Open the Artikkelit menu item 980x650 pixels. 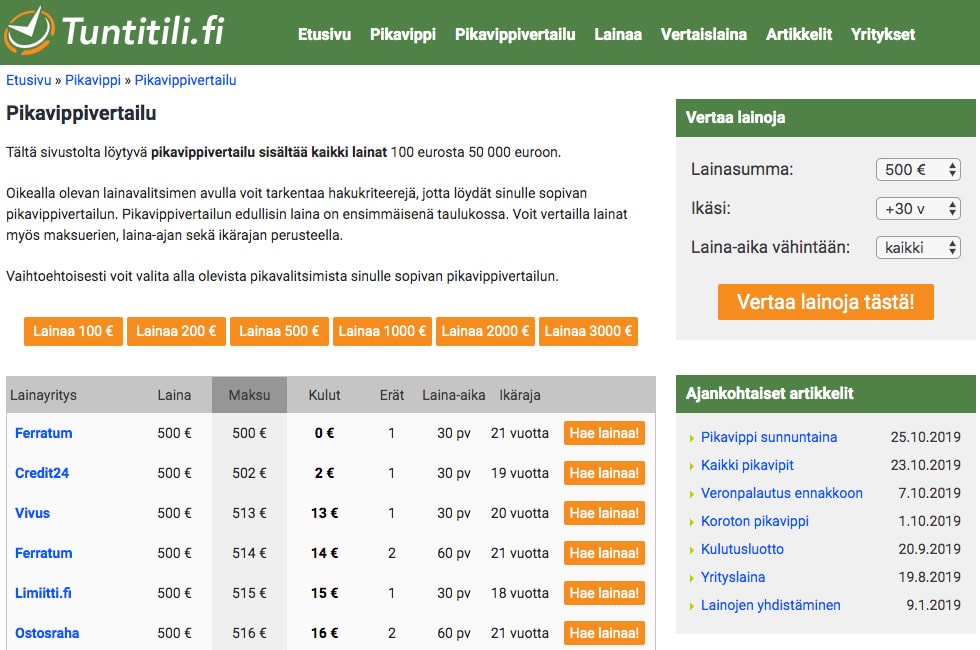click(799, 34)
